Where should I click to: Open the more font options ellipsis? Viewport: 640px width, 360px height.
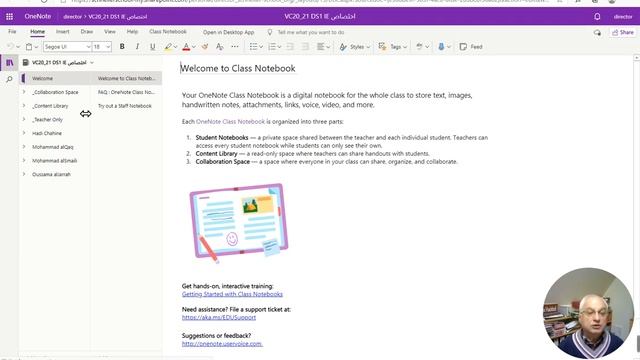click(235, 47)
